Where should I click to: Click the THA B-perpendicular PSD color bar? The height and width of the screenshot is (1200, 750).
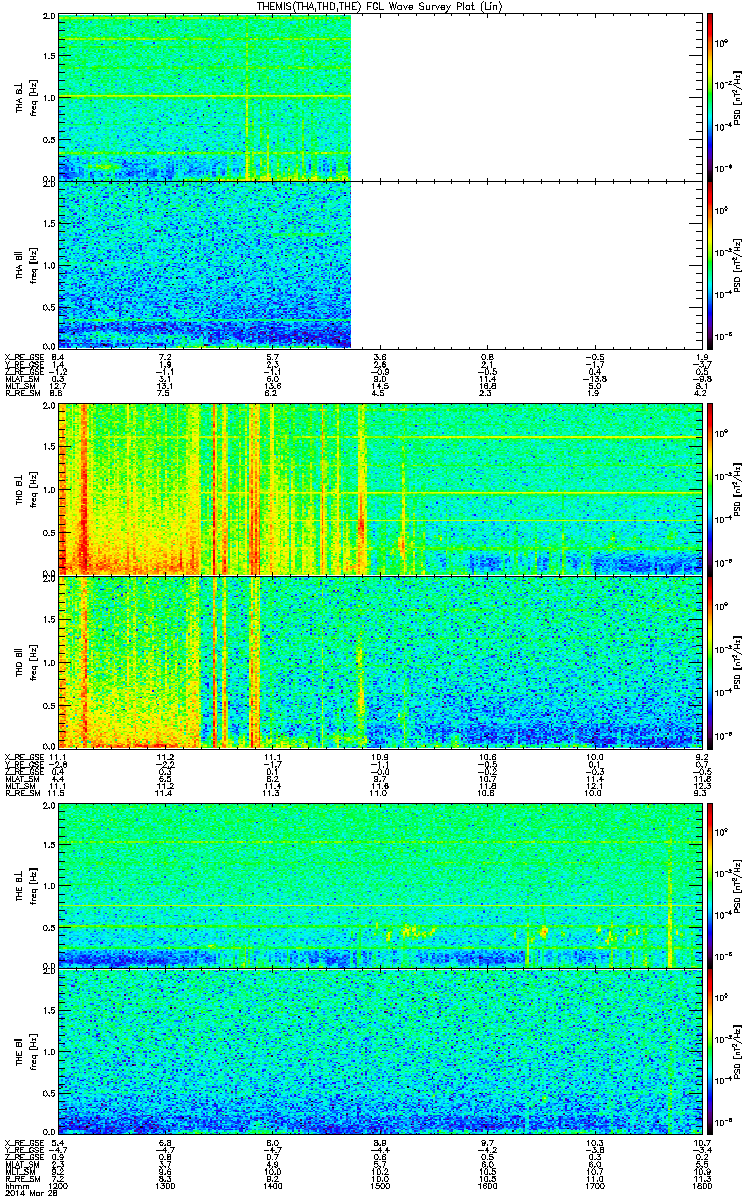[x=709, y=97]
